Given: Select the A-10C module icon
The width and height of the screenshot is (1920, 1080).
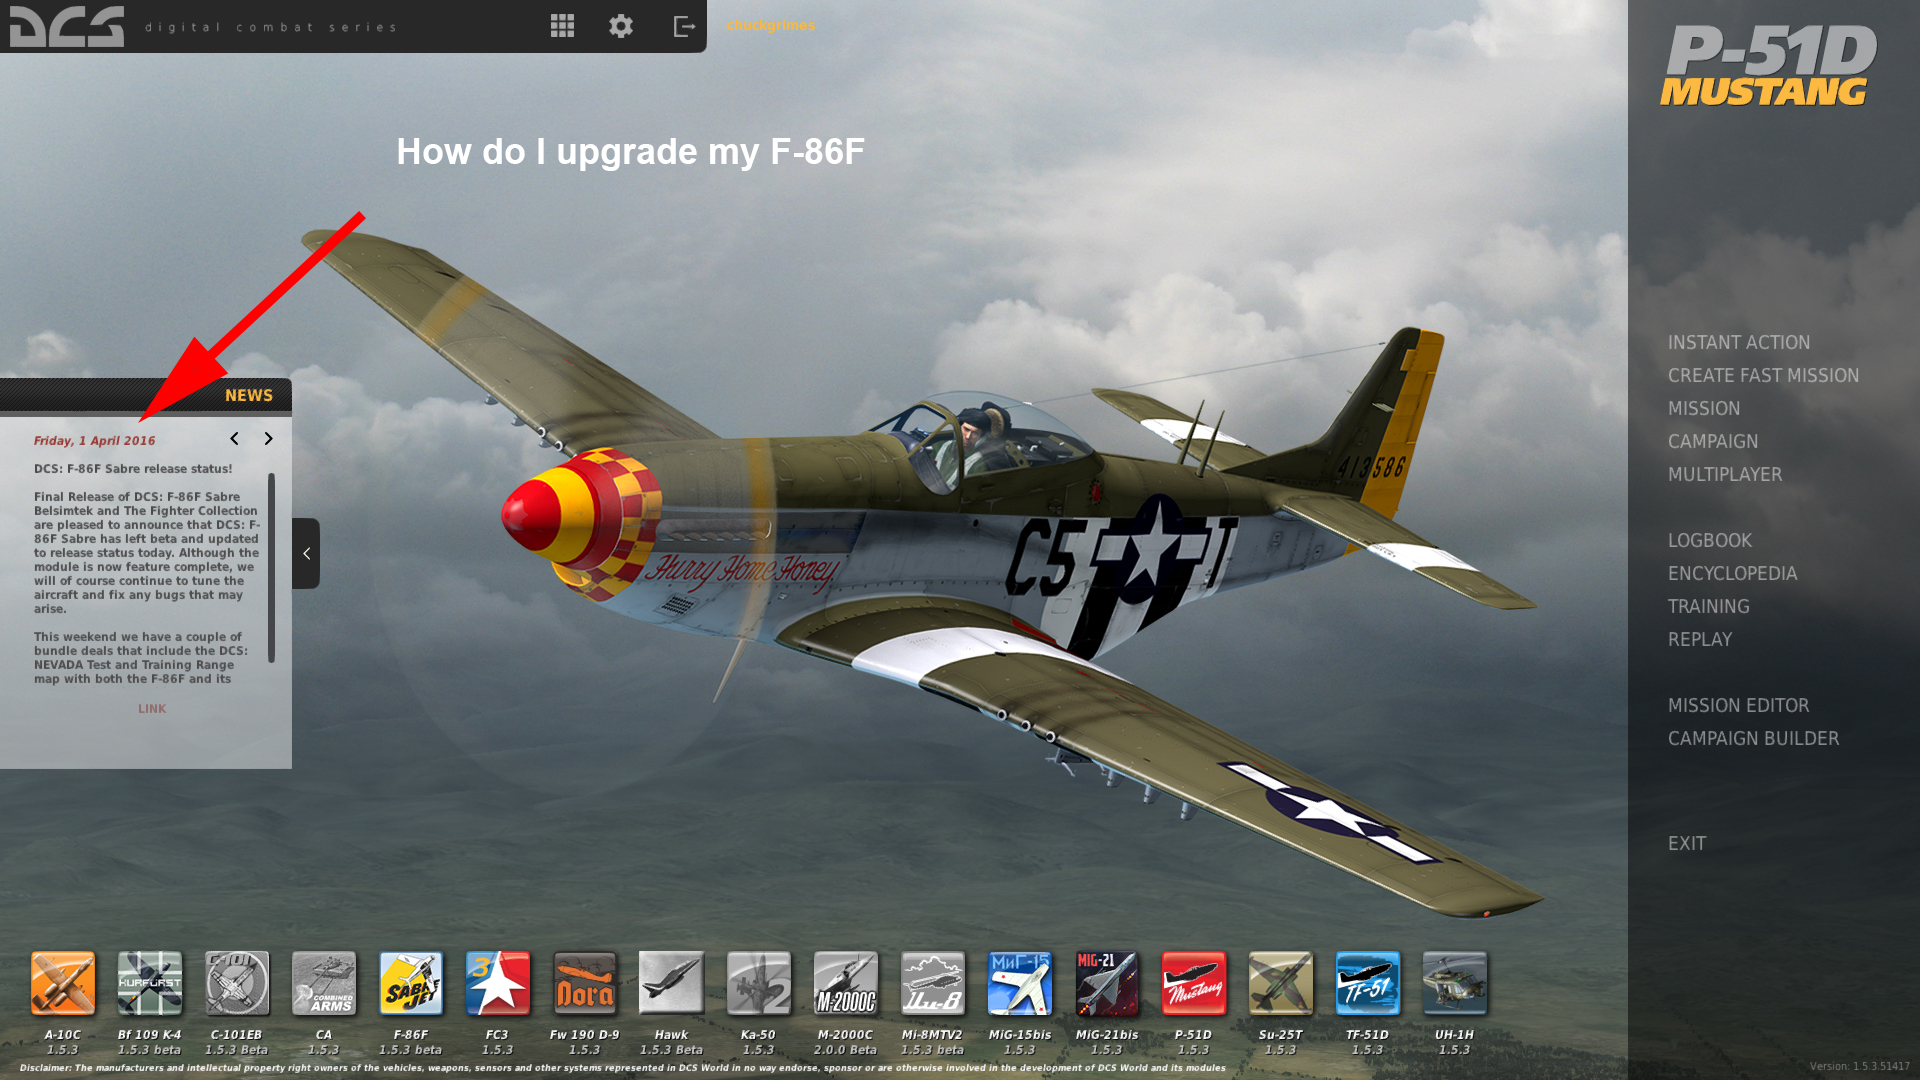Looking at the screenshot, I should tap(63, 983).
